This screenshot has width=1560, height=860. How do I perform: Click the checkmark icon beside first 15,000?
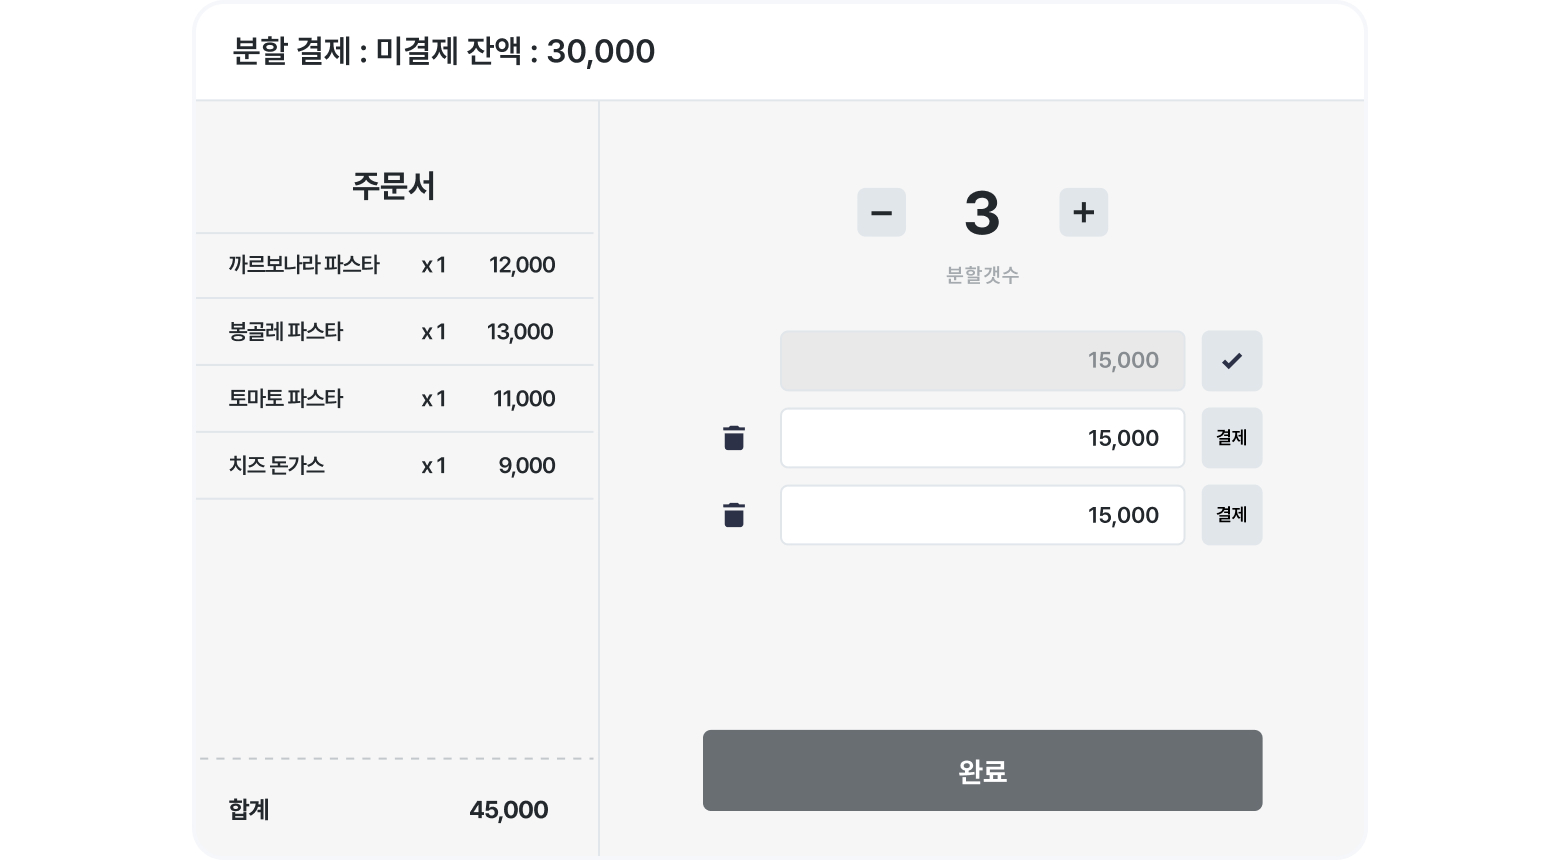1231,360
